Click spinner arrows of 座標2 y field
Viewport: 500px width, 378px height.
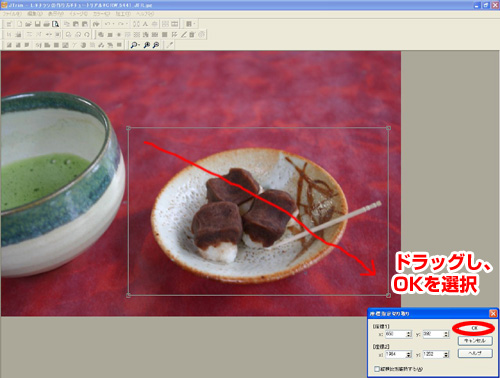pos(446,354)
